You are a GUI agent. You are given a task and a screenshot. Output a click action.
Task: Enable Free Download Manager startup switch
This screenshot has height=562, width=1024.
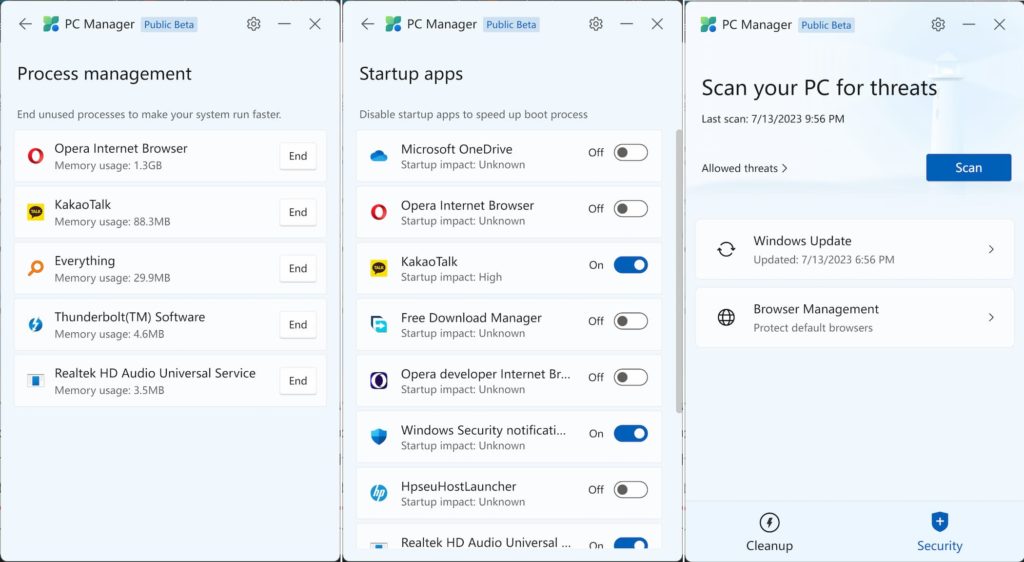pyautogui.click(x=631, y=321)
